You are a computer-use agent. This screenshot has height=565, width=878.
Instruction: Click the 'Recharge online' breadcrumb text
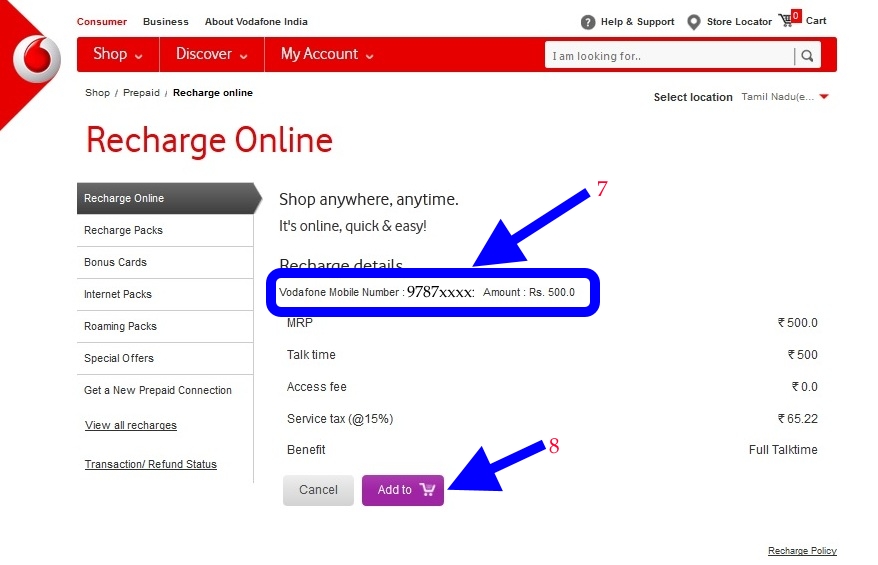pyautogui.click(x=213, y=93)
